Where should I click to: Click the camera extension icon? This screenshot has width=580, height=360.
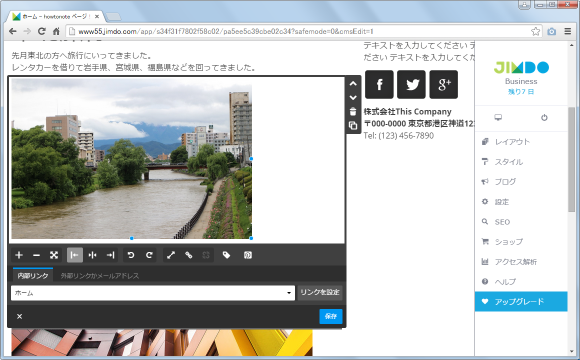click(552, 31)
